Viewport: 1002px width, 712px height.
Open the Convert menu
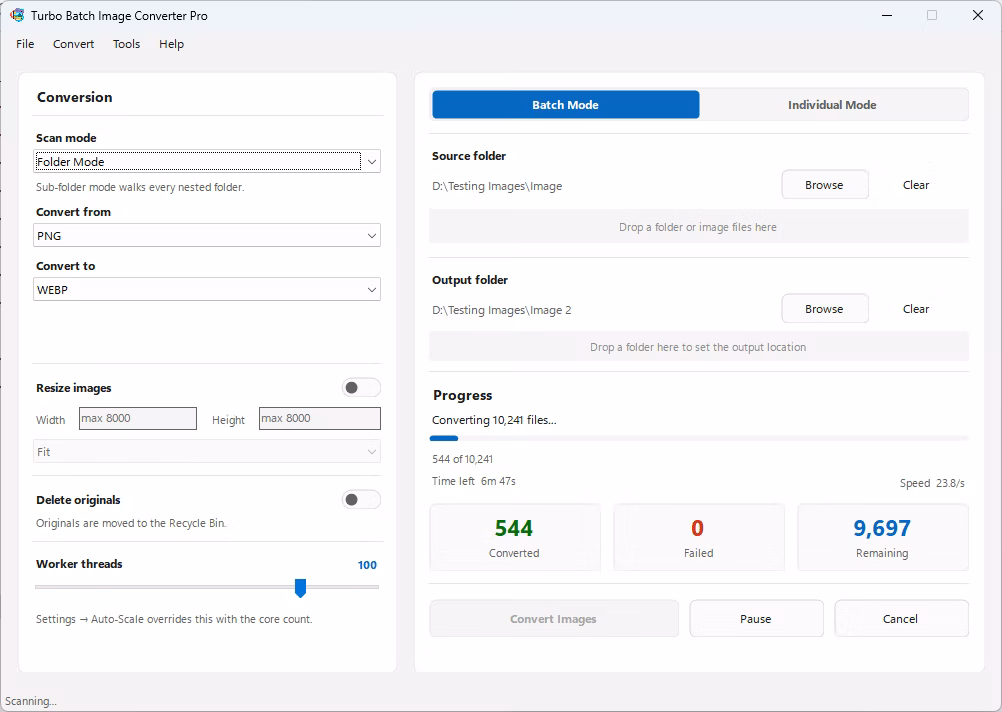[x=73, y=44]
